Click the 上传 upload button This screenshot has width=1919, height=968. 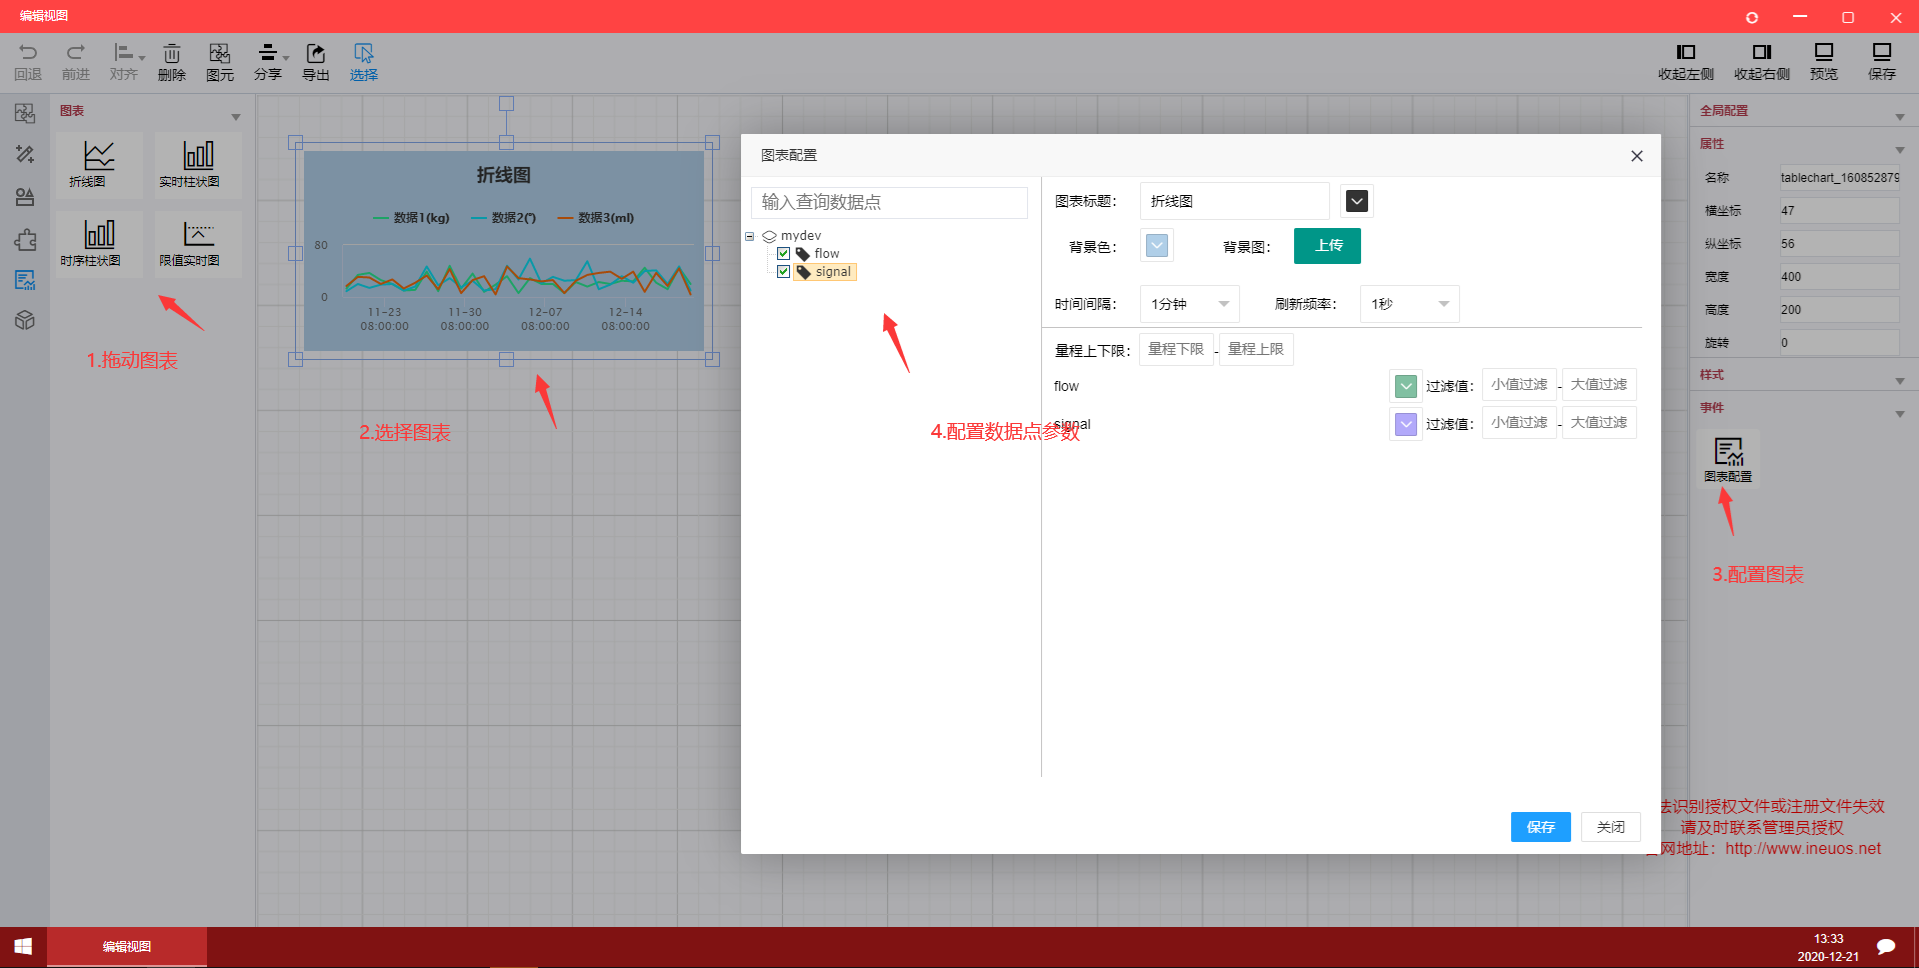(x=1327, y=246)
